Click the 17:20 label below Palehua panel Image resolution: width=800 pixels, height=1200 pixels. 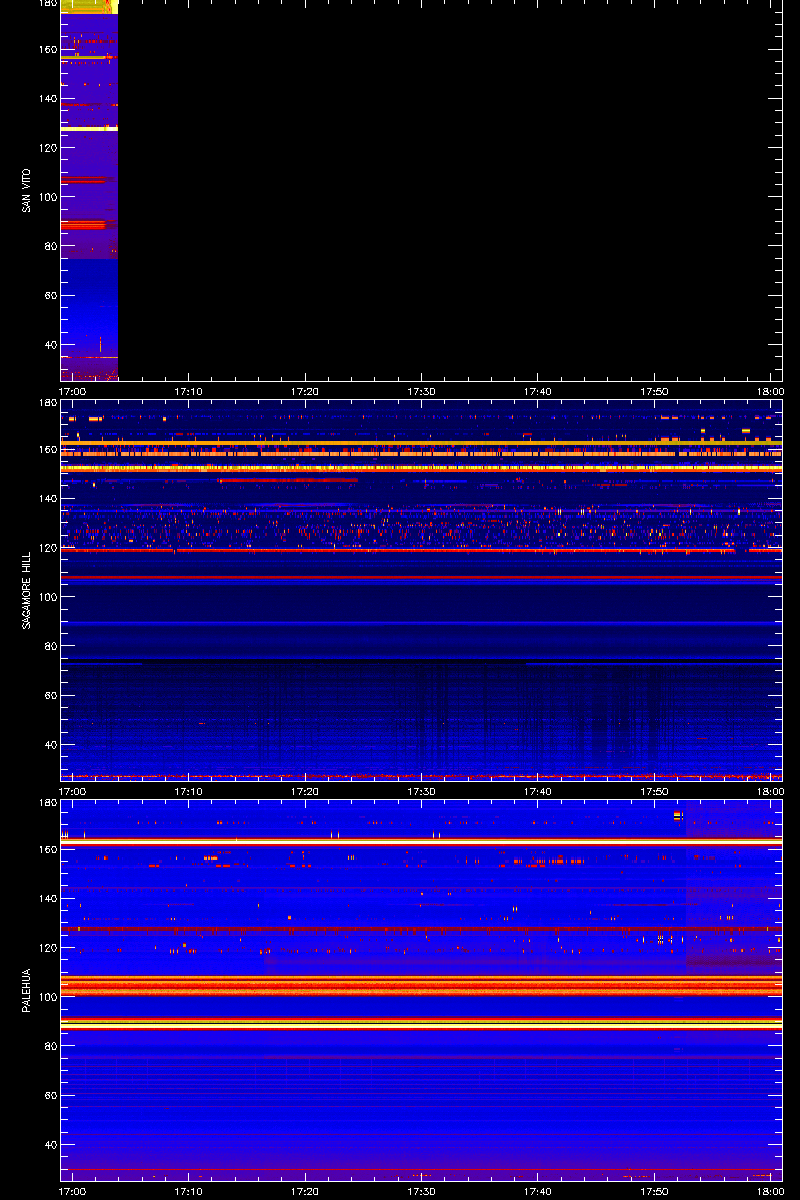pos(305,1192)
